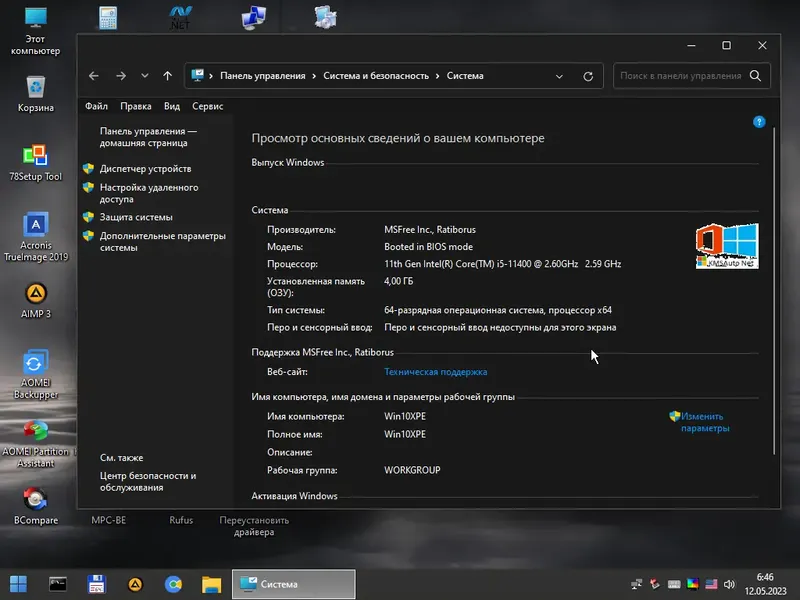800x600 pixels.
Task: Click the help question mark icon
Action: pos(759,122)
